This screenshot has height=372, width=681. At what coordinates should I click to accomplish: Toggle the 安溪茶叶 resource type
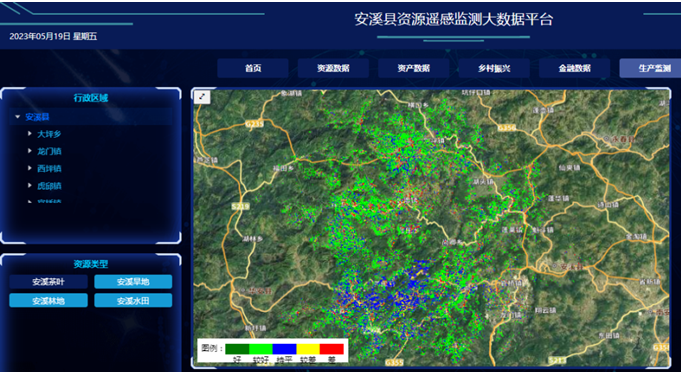pos(48,282)
